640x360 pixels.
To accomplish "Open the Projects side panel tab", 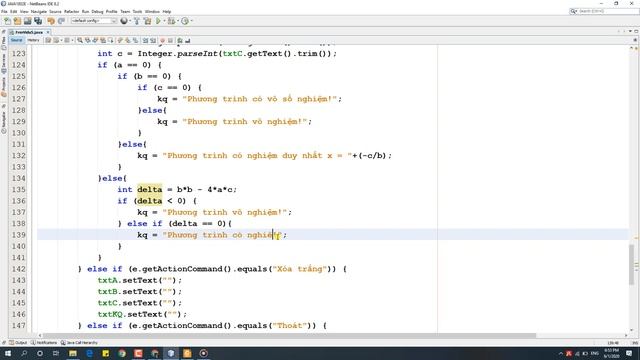I will 4,86.
